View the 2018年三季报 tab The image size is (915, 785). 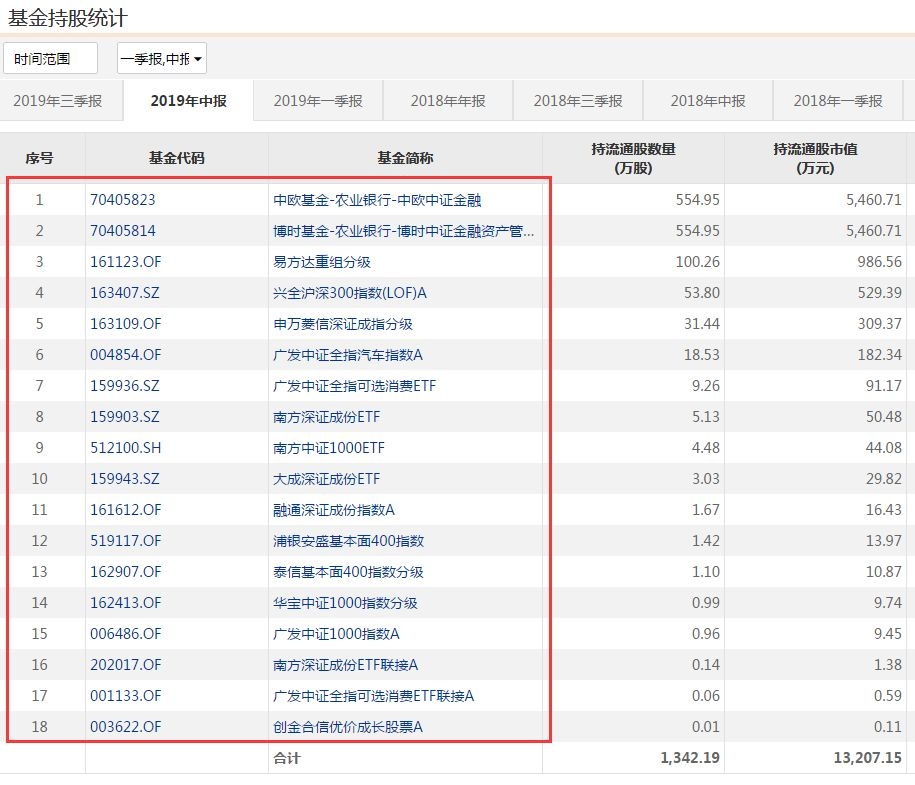point(577,101)
